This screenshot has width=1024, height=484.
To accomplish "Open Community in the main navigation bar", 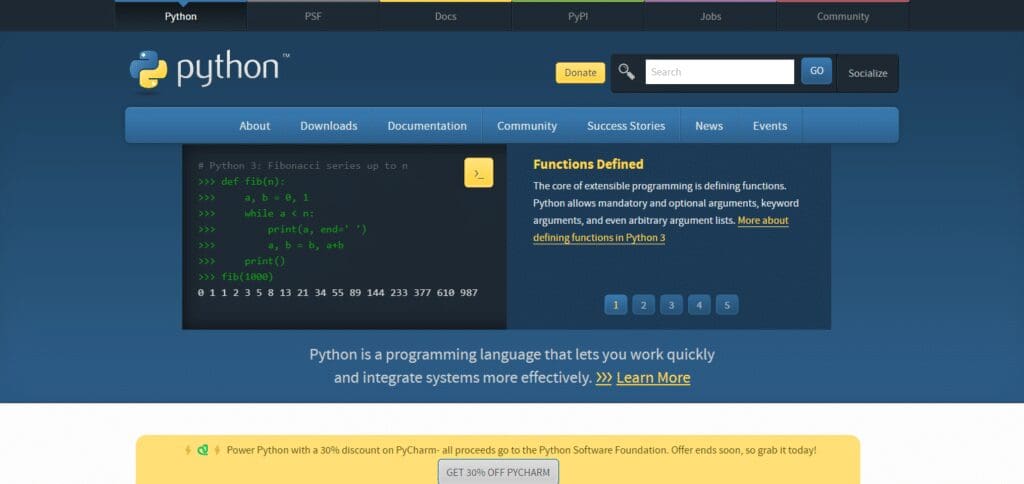I will coord(527,126).
